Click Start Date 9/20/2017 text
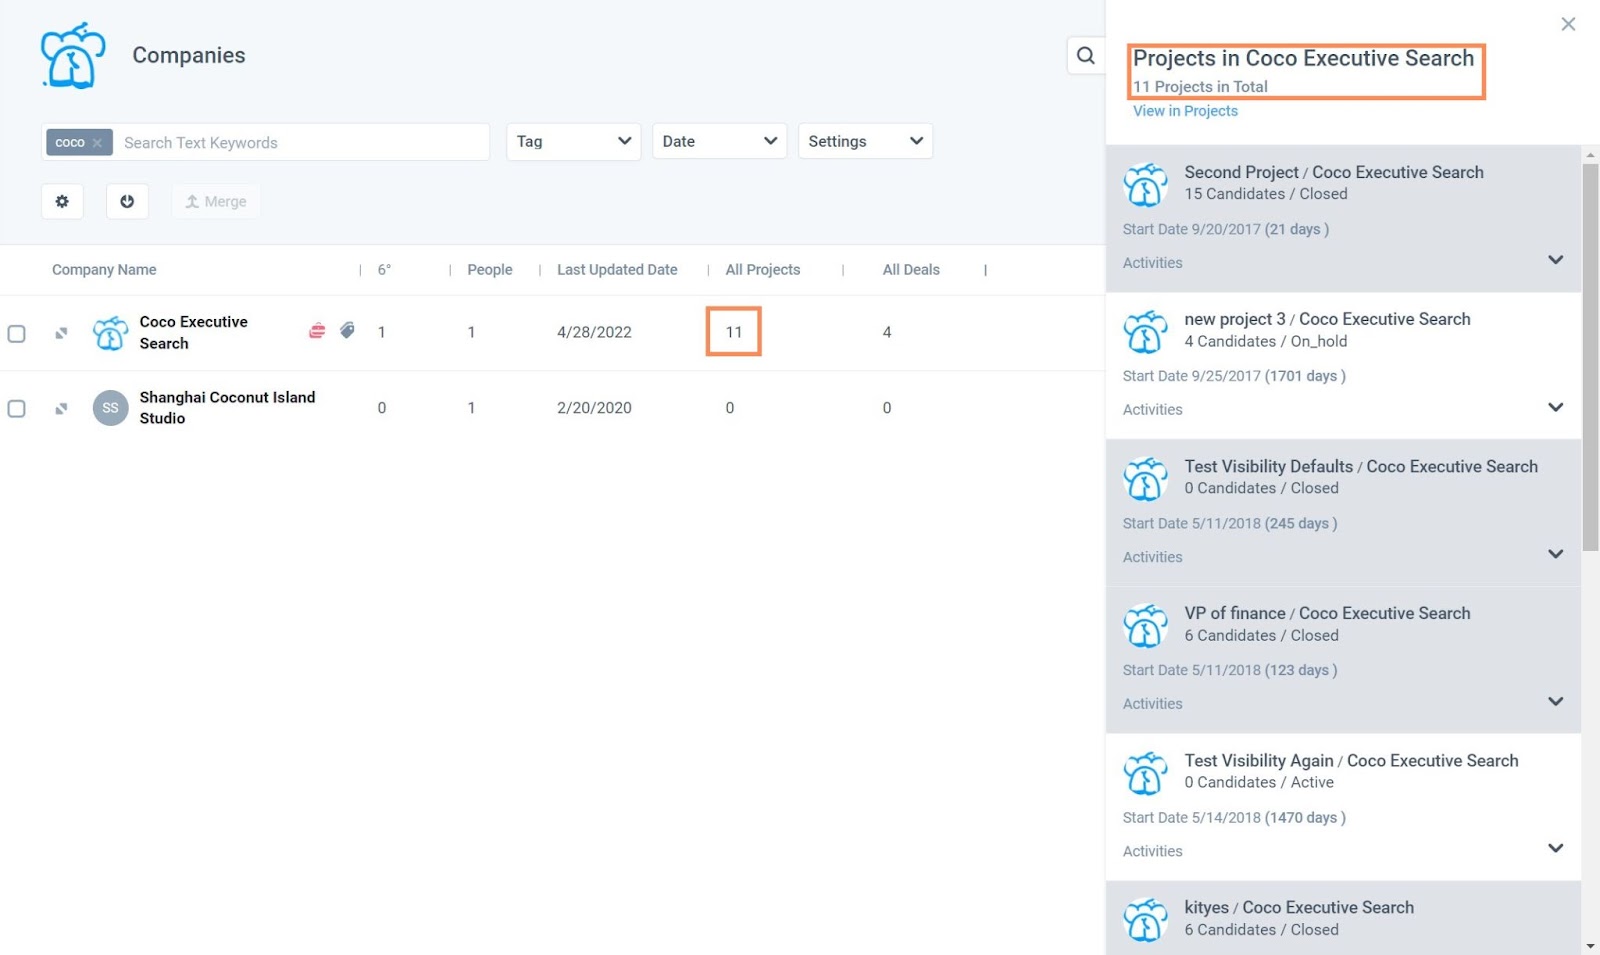The width and height of the screenshot is (1600, 955). 1225,229
